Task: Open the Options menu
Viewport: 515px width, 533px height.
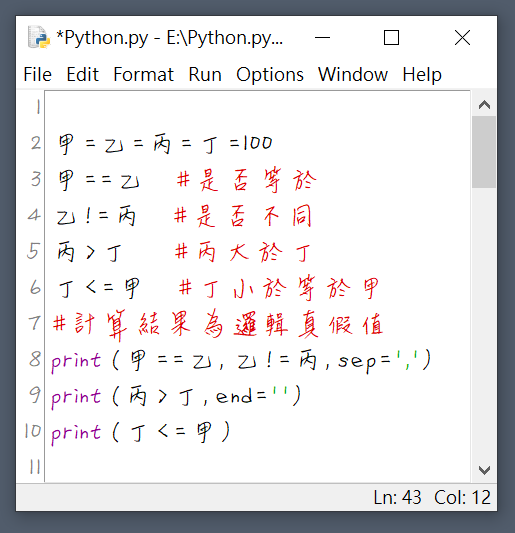Action: click(270, 74)
